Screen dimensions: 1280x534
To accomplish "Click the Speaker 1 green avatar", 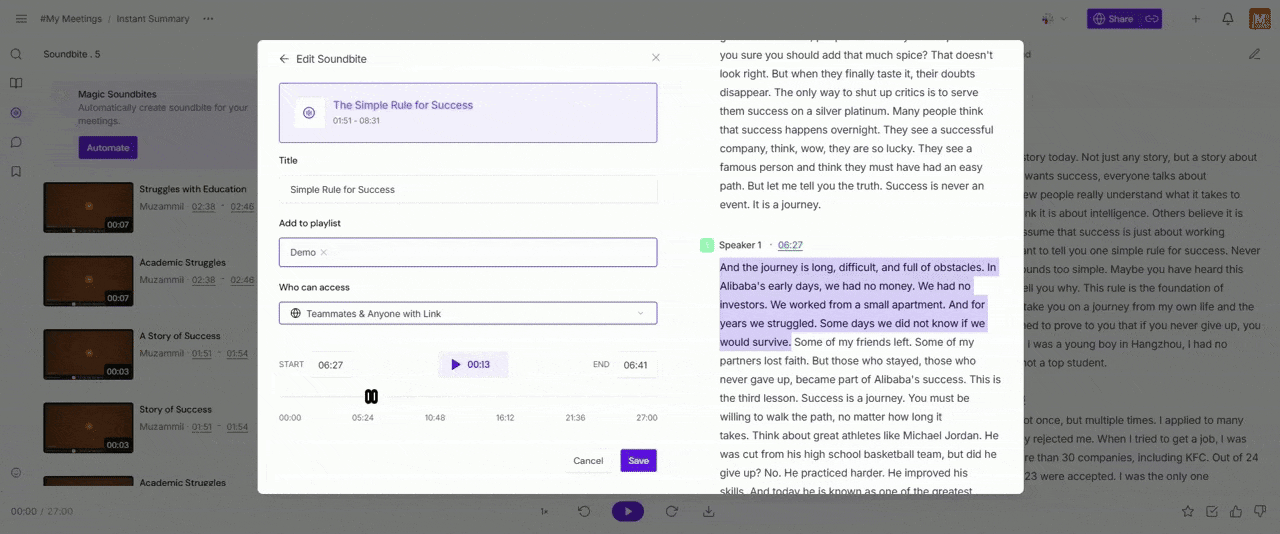I will point(707,245).
